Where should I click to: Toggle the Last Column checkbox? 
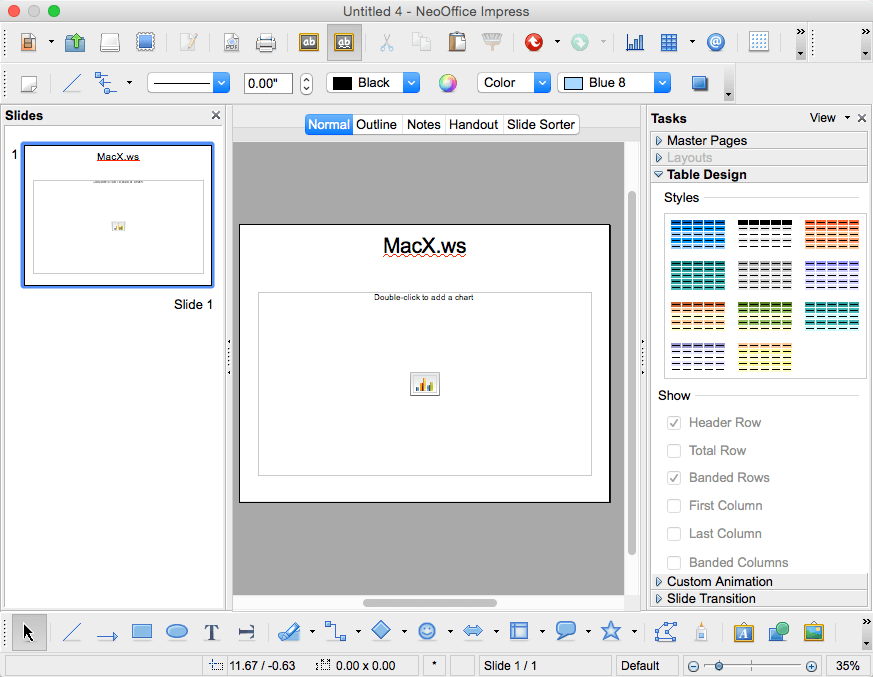[674, 534]
